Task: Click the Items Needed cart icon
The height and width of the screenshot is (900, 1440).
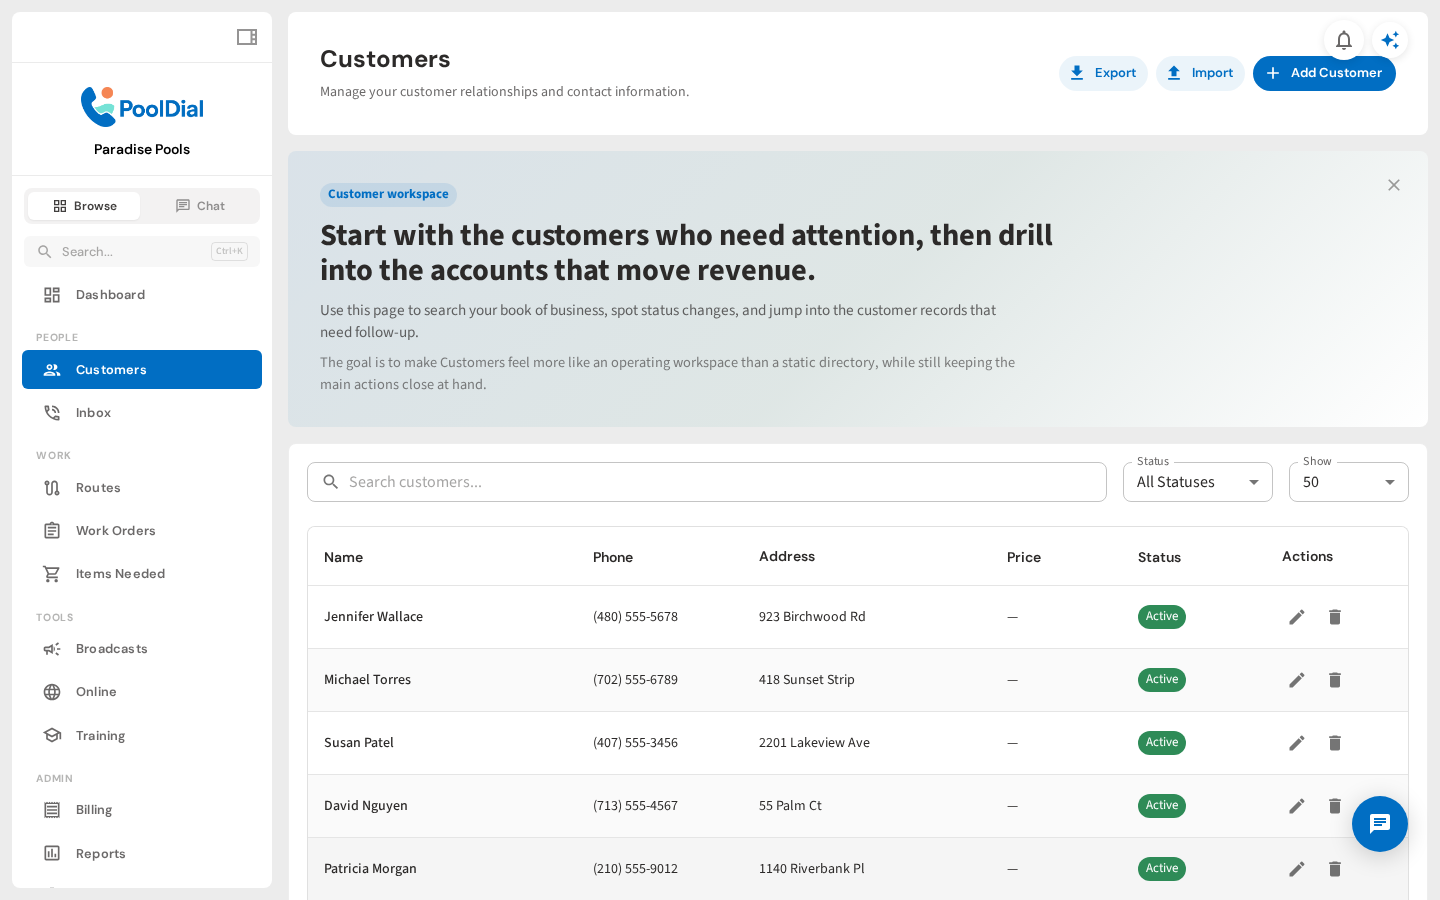Action: tap(52, 574)
